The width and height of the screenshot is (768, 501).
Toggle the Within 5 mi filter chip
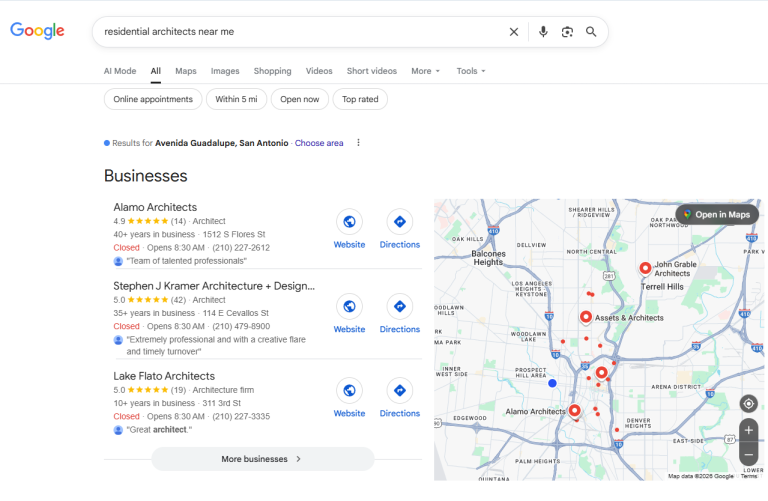point(236,99)
